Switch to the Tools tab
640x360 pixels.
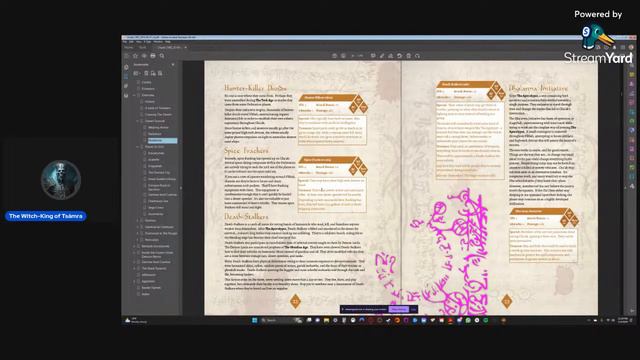(x=143, y=47)
